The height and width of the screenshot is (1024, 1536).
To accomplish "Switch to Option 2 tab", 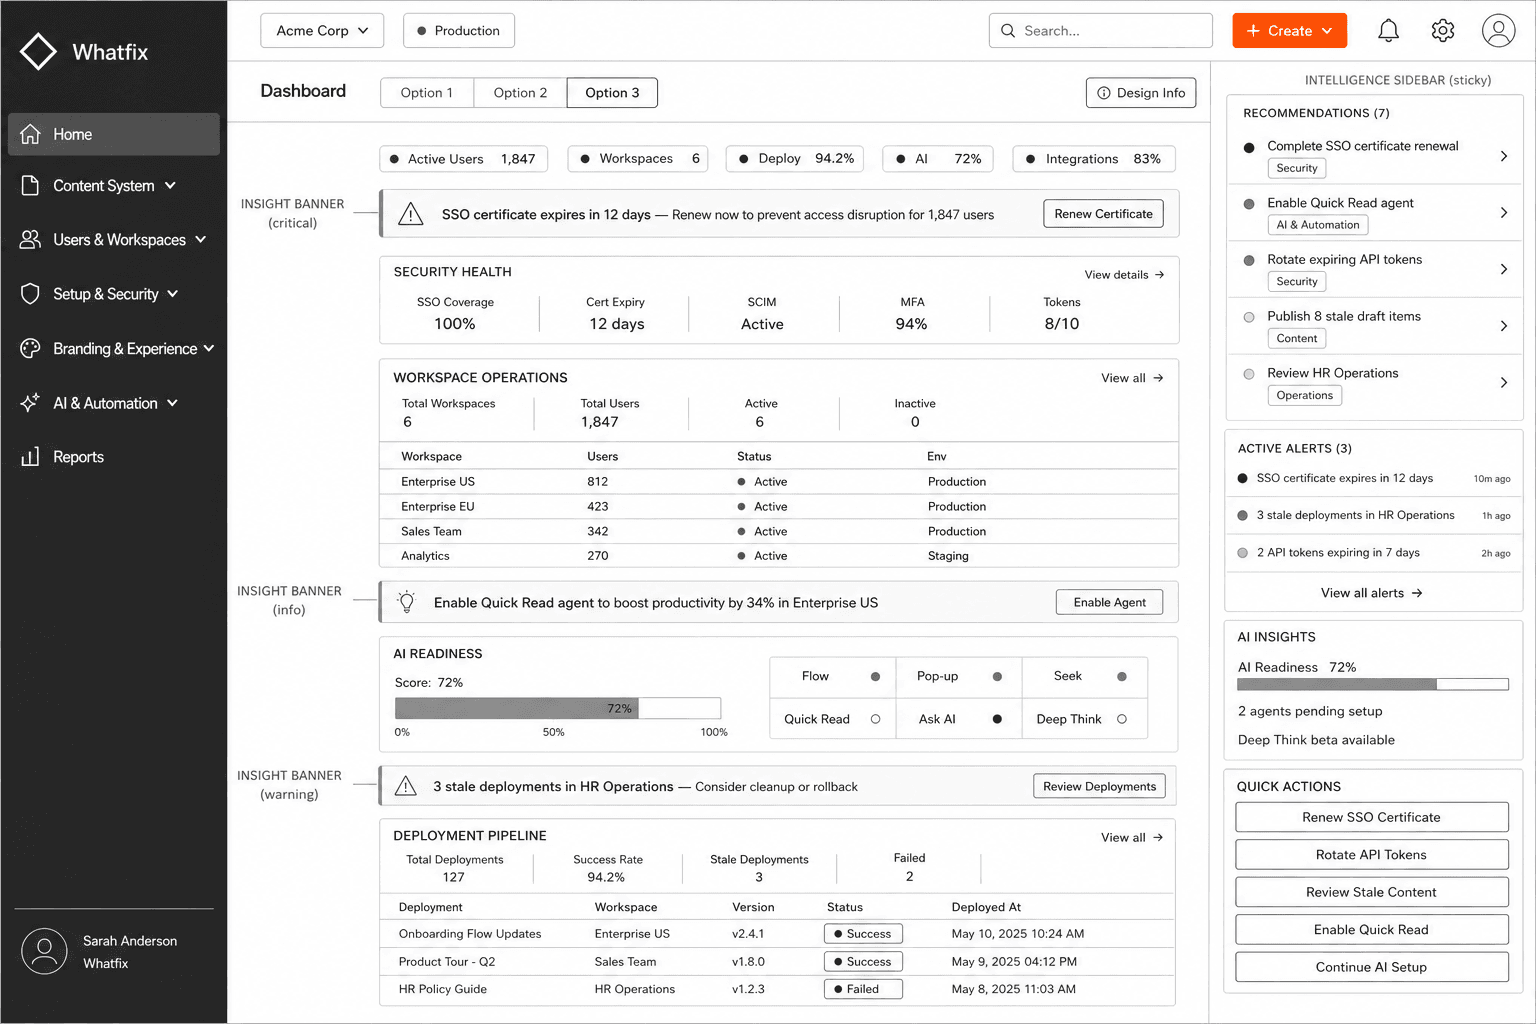I will point(520,93).
